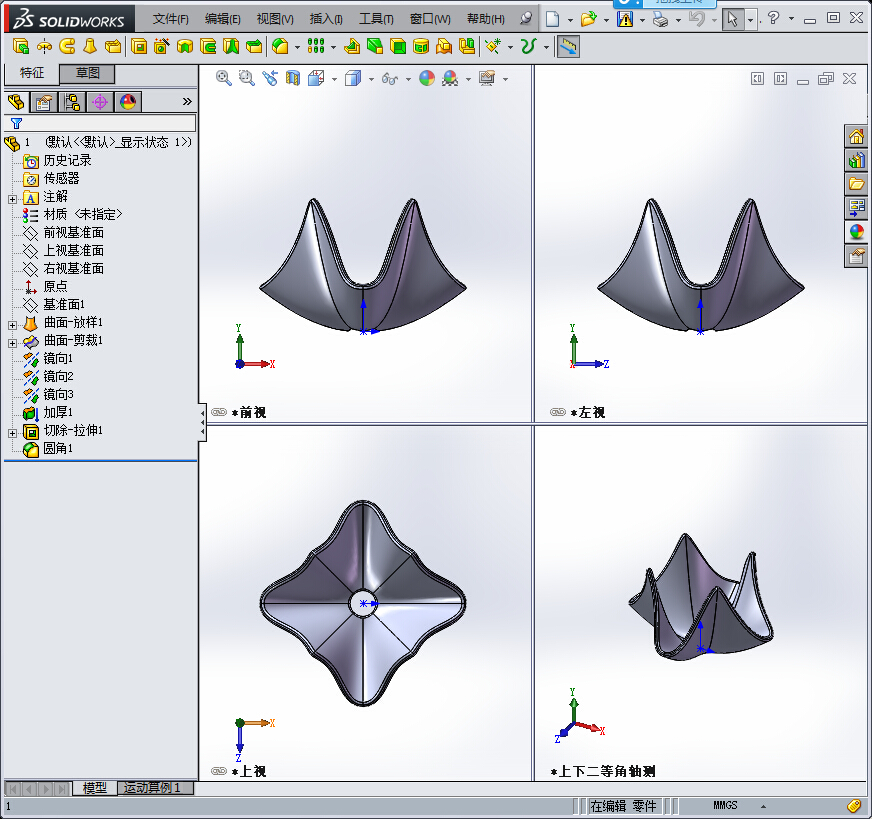Select the 圆角1 feature in the tree
The height and width of the screenshot is (819, 872).
pos(57,448)
